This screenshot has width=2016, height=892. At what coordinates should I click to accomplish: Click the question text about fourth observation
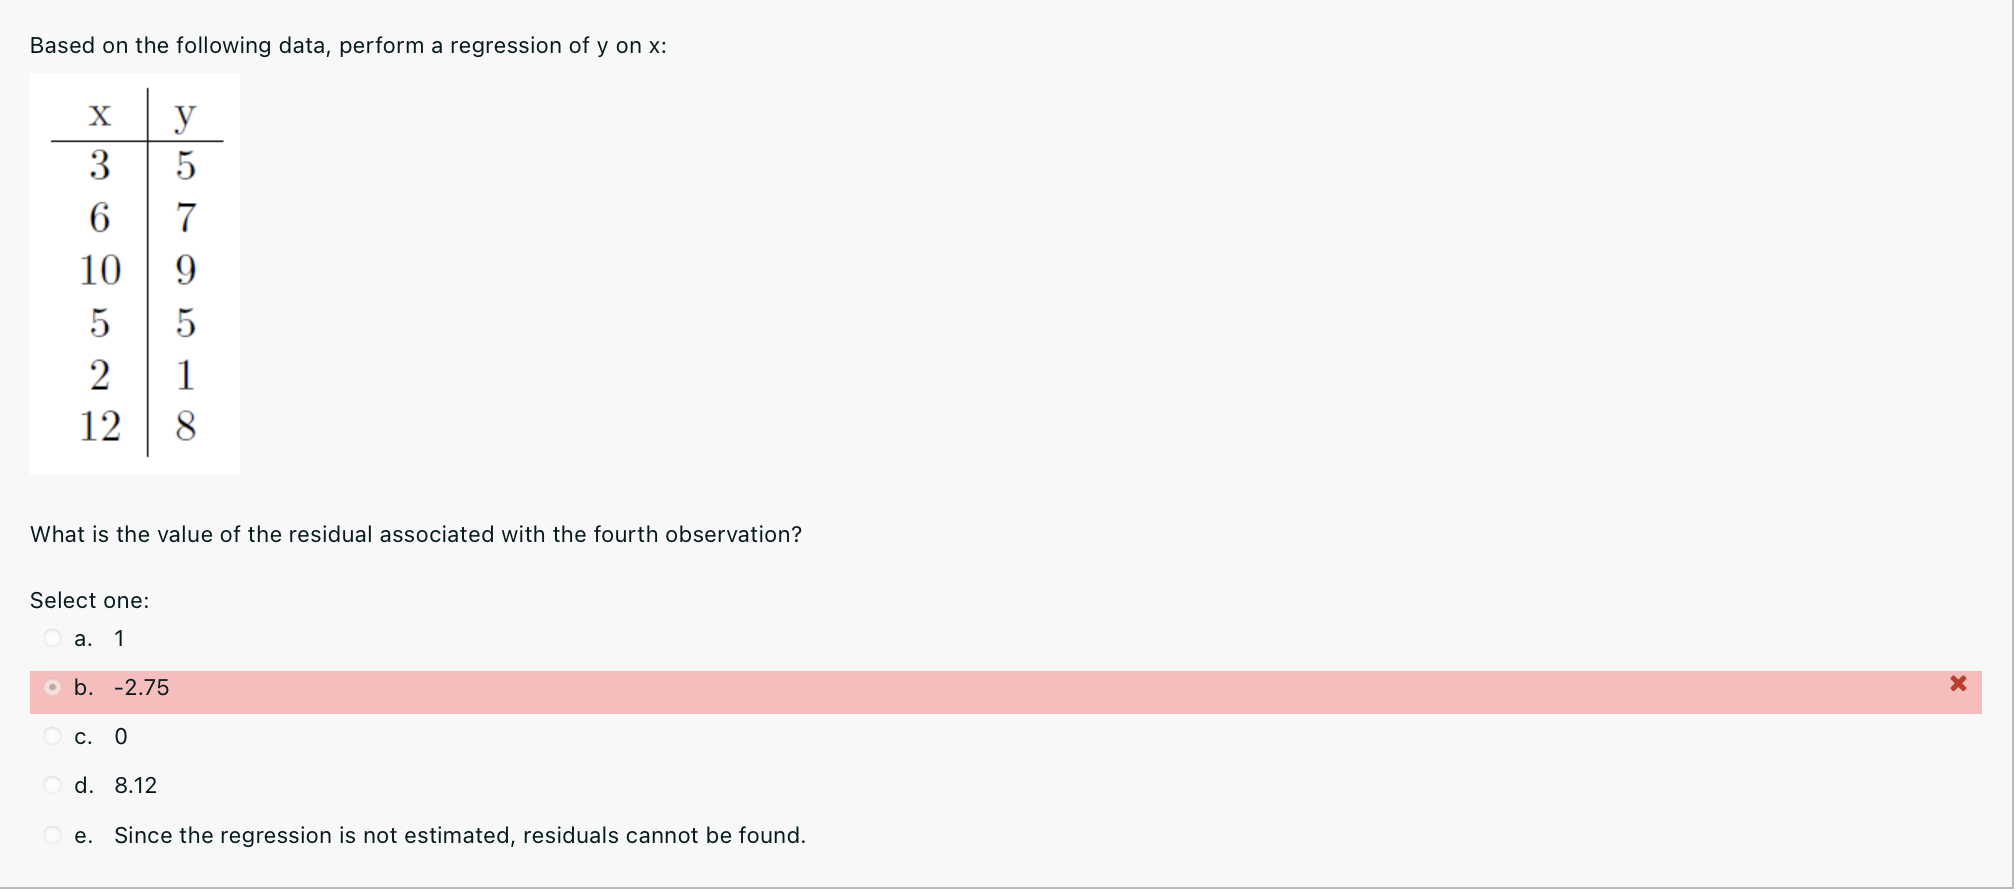(416, 534)
